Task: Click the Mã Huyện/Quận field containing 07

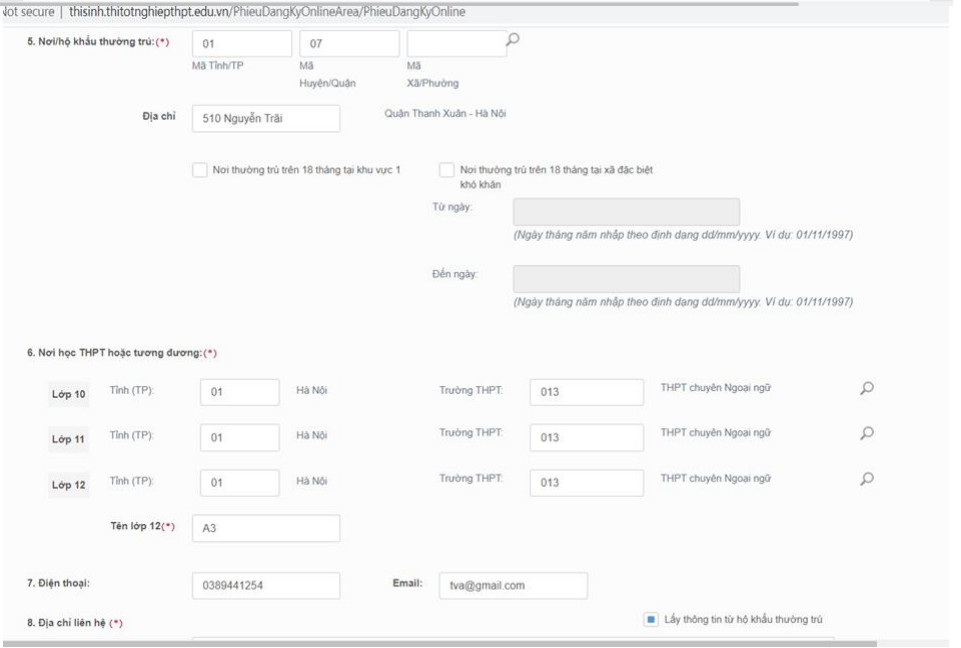Action: tap(348, 44)
